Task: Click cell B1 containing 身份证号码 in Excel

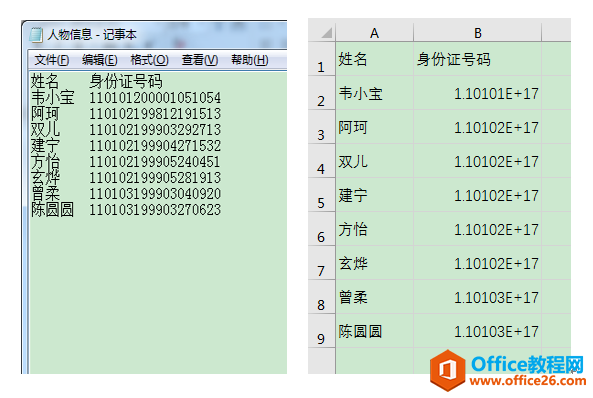Action: (x=478, y=59)
